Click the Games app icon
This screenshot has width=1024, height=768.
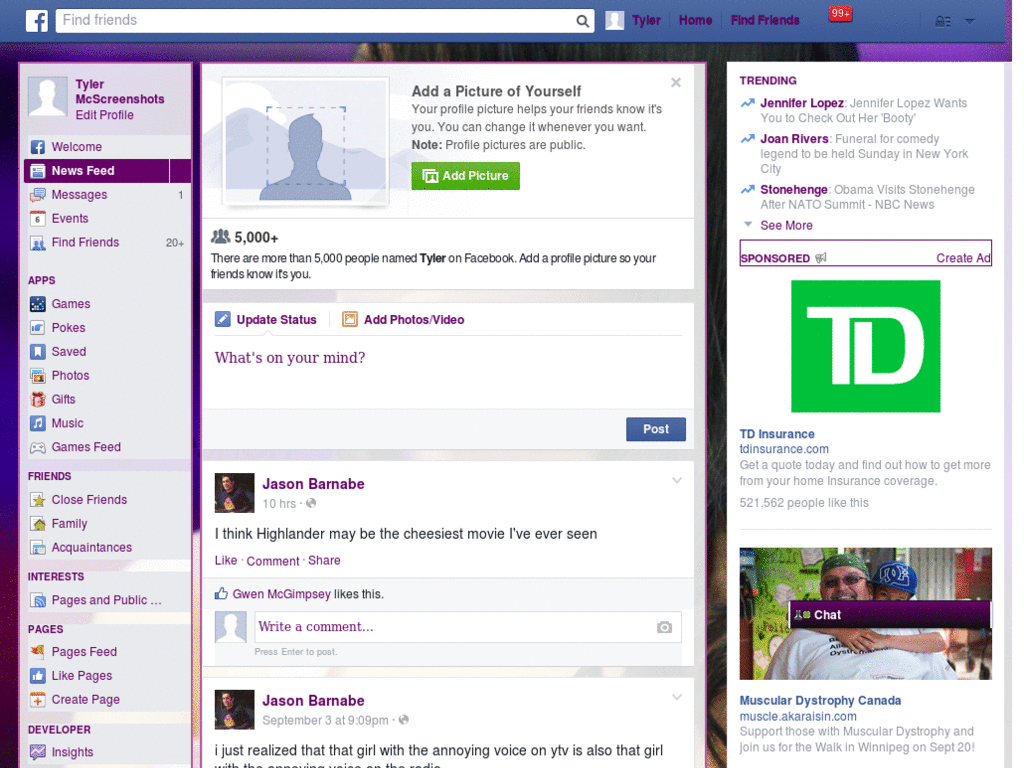coord(38,304)
